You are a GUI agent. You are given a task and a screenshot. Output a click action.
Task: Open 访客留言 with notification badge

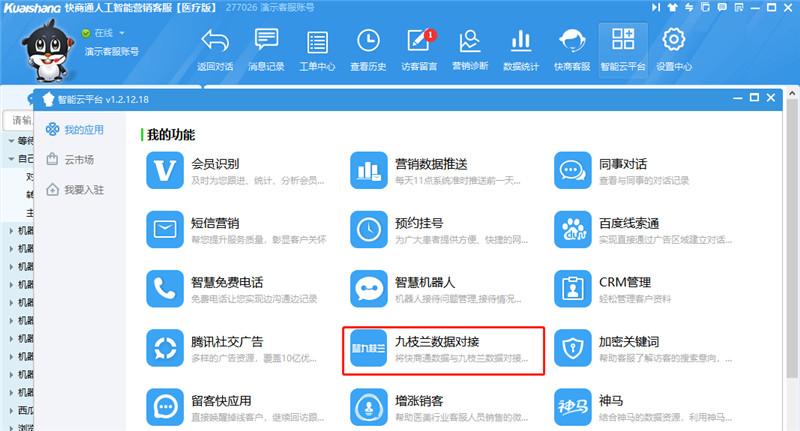417,48
